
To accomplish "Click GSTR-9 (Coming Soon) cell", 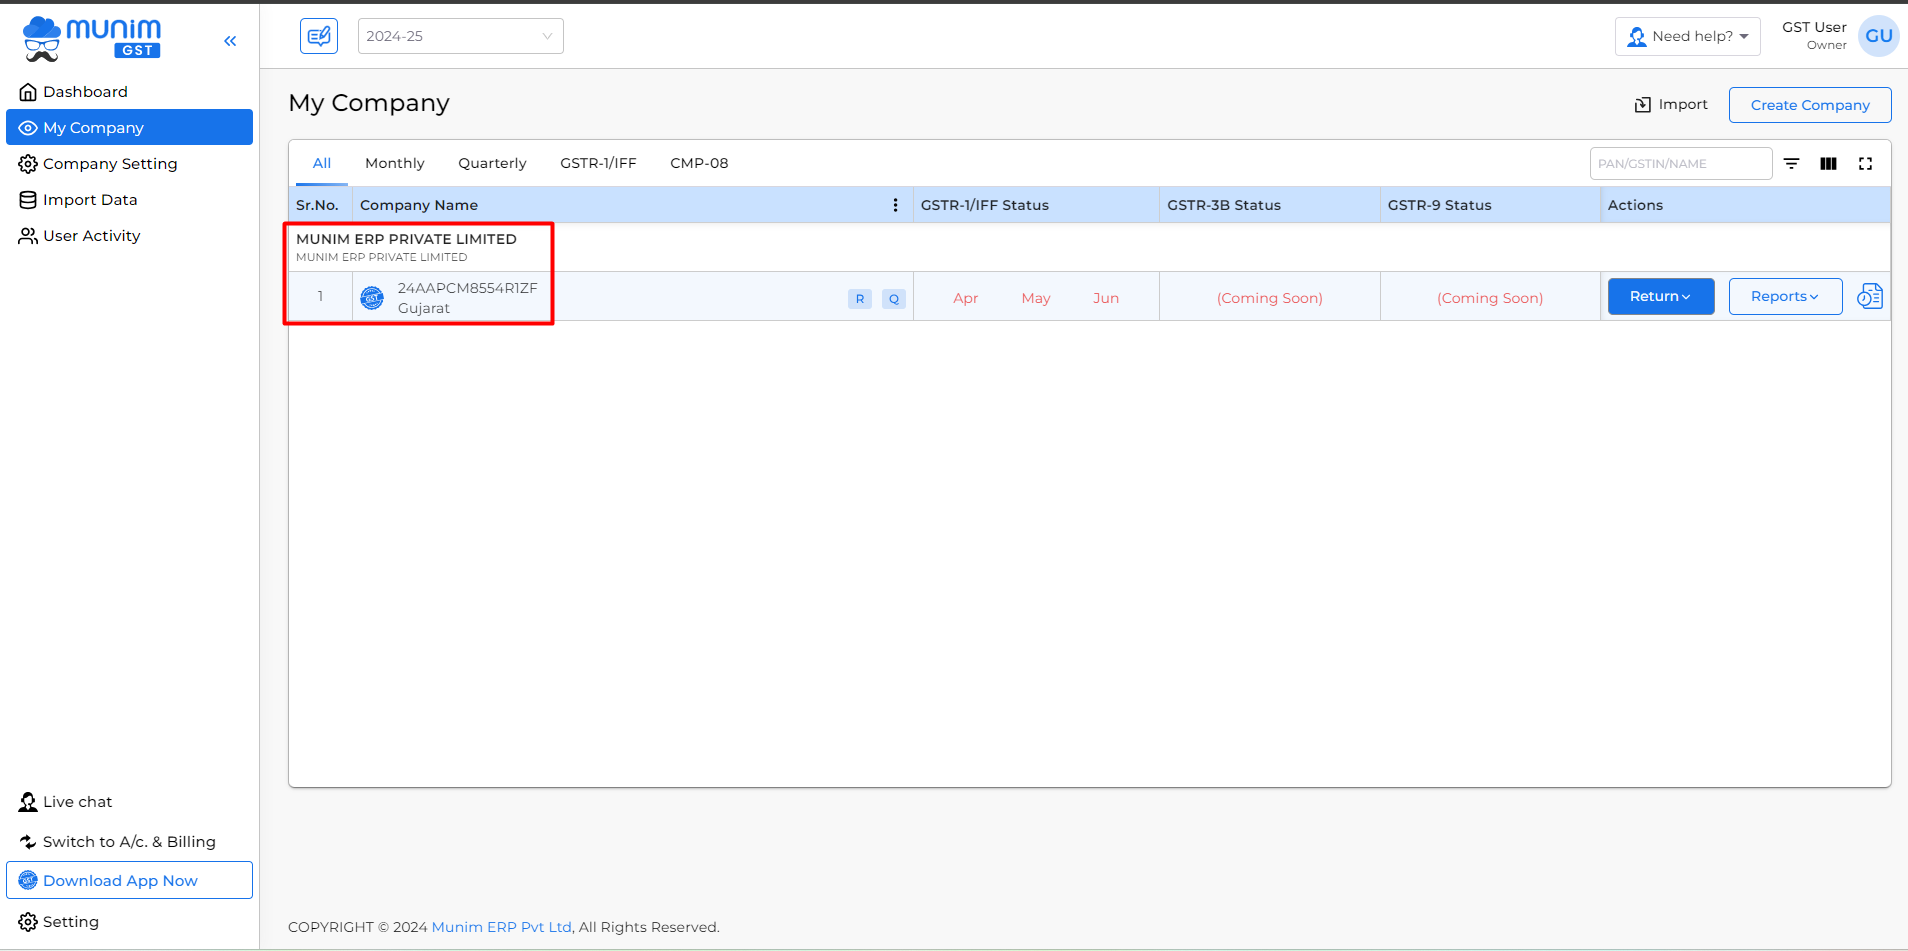I will [1490, 298].
